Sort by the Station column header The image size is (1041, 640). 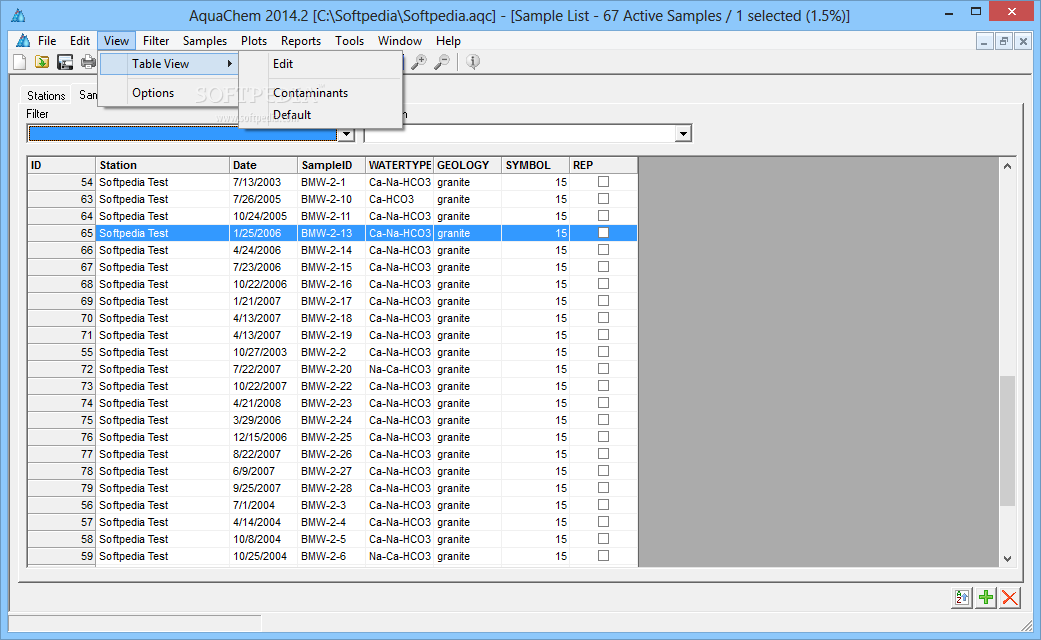click(163, 165)
